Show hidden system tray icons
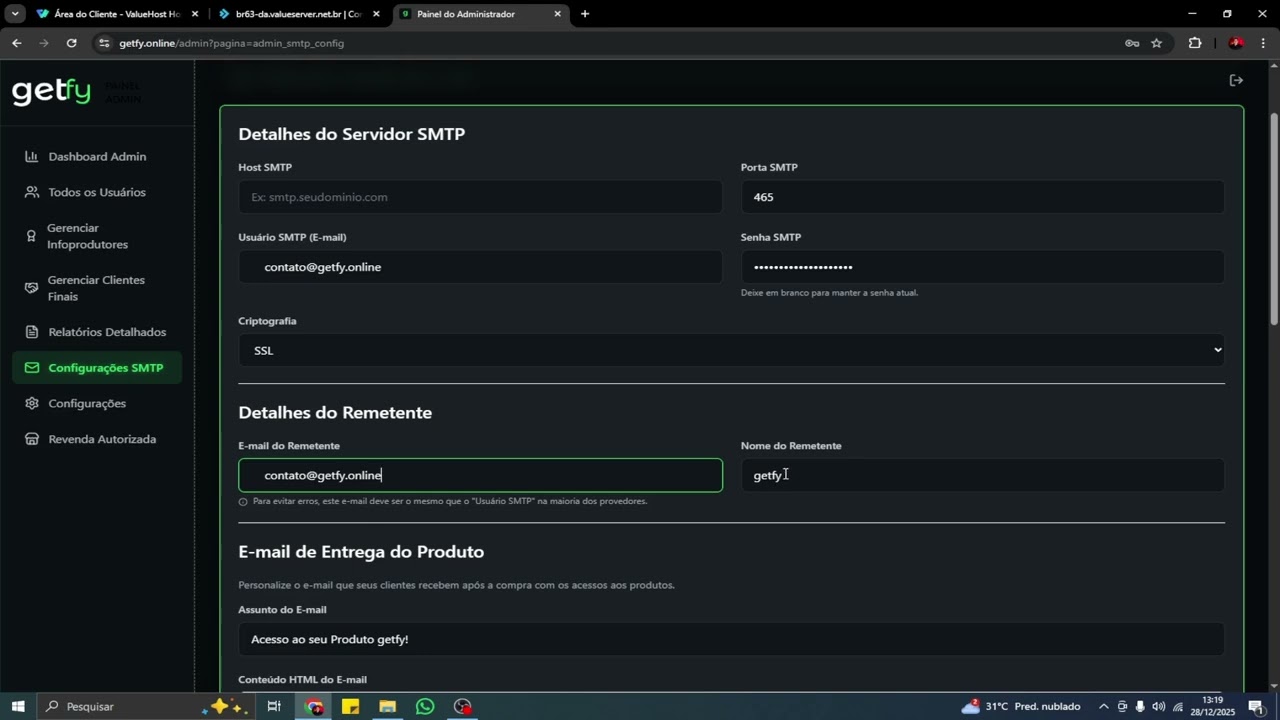1280x720 pixels. pos(1103,706)
